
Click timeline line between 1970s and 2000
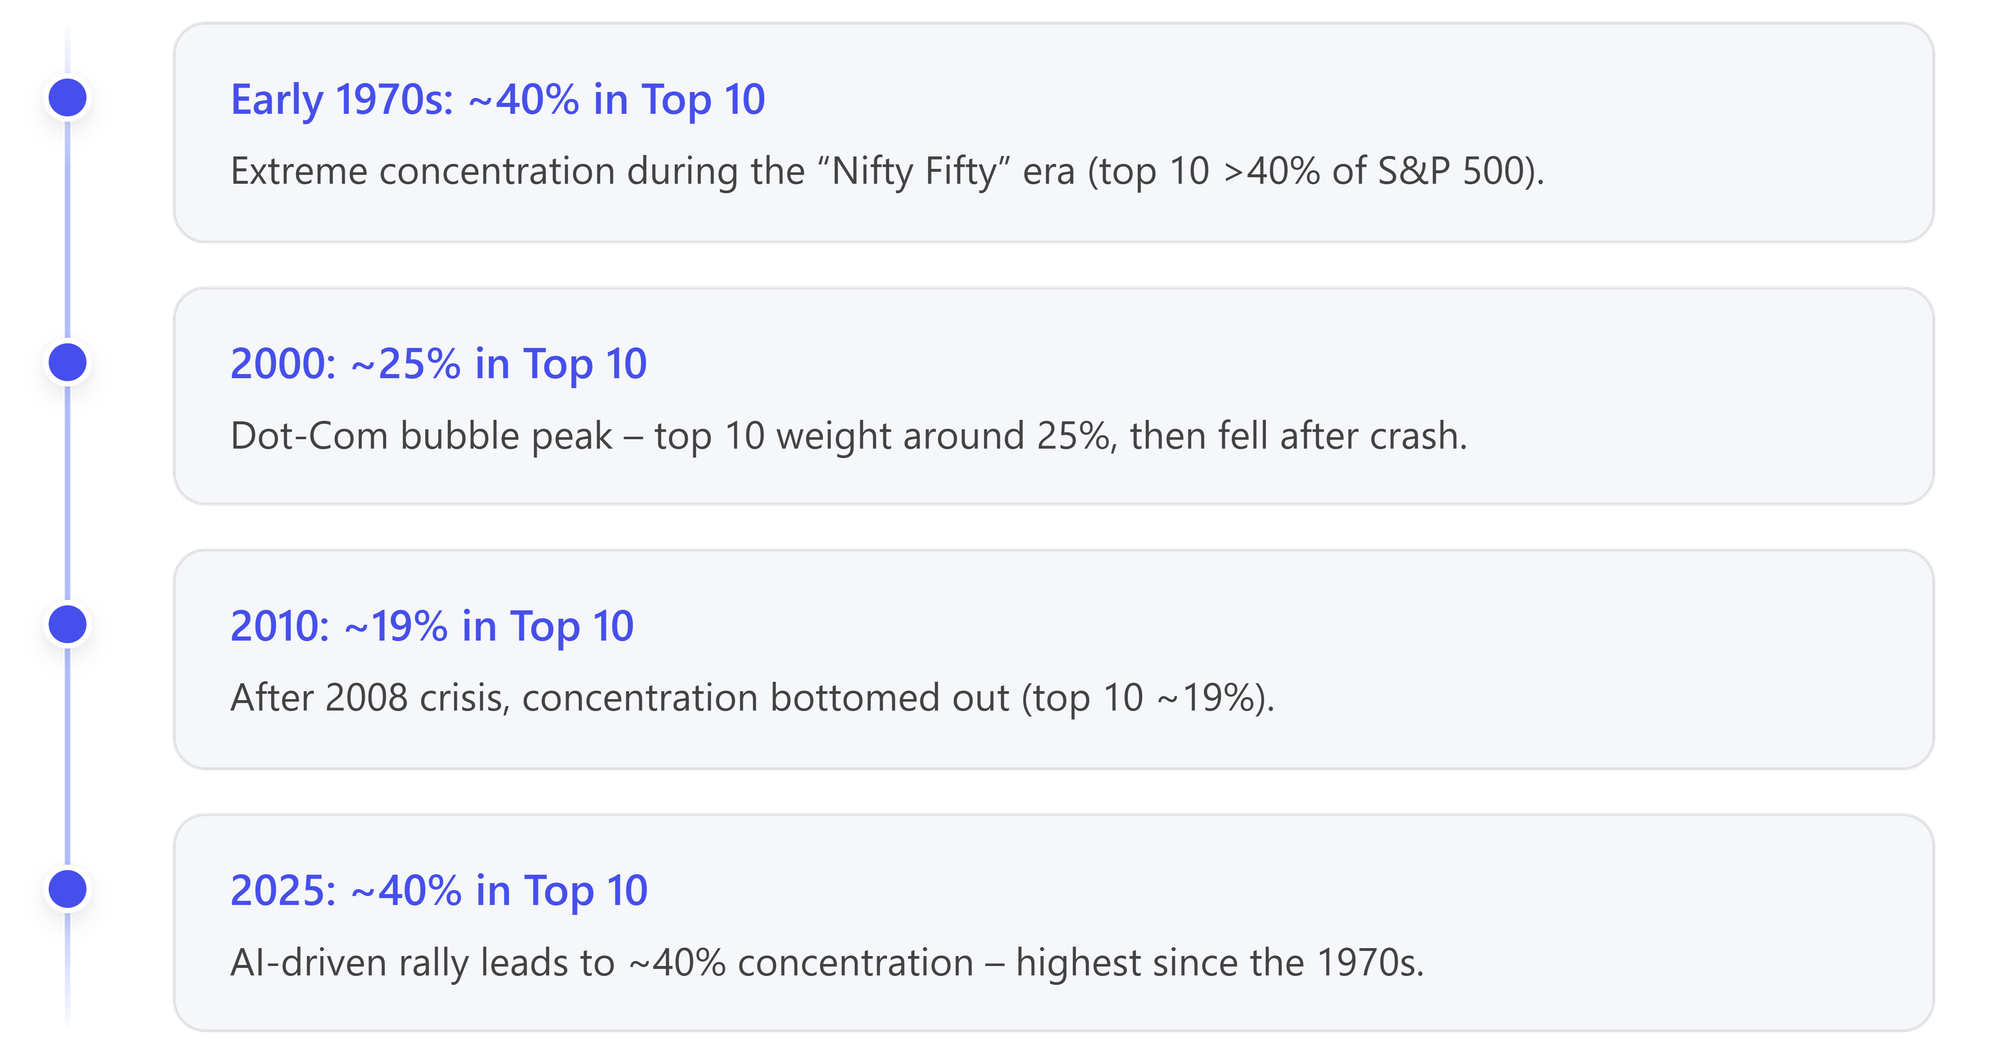pyautogui.click(x=68, y=230)
